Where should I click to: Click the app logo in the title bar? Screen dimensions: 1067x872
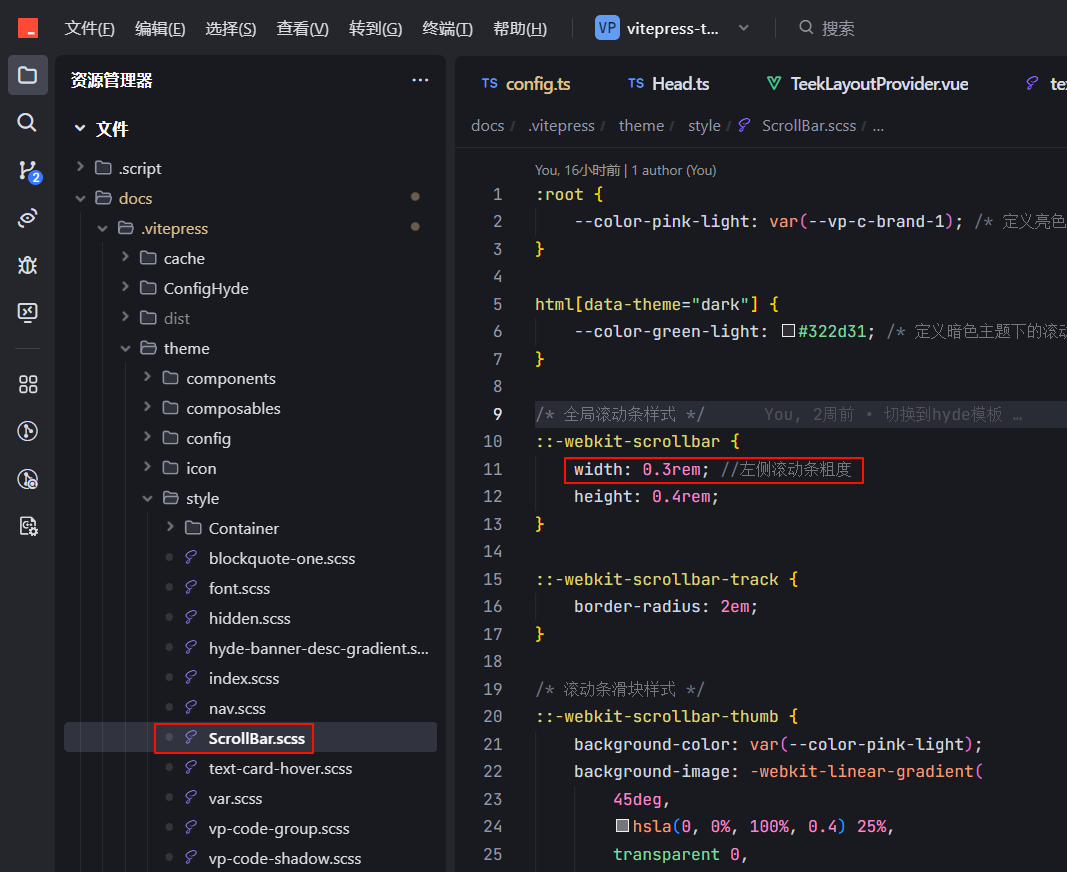(x=28, y=29)
